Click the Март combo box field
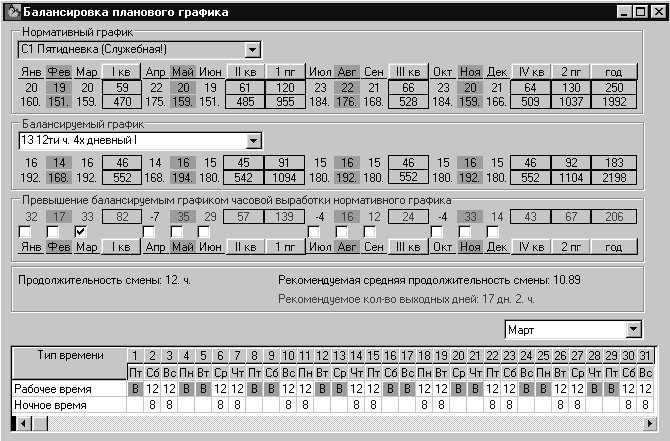Viewport: 670px width, 441px height. [x=573, y=330]
